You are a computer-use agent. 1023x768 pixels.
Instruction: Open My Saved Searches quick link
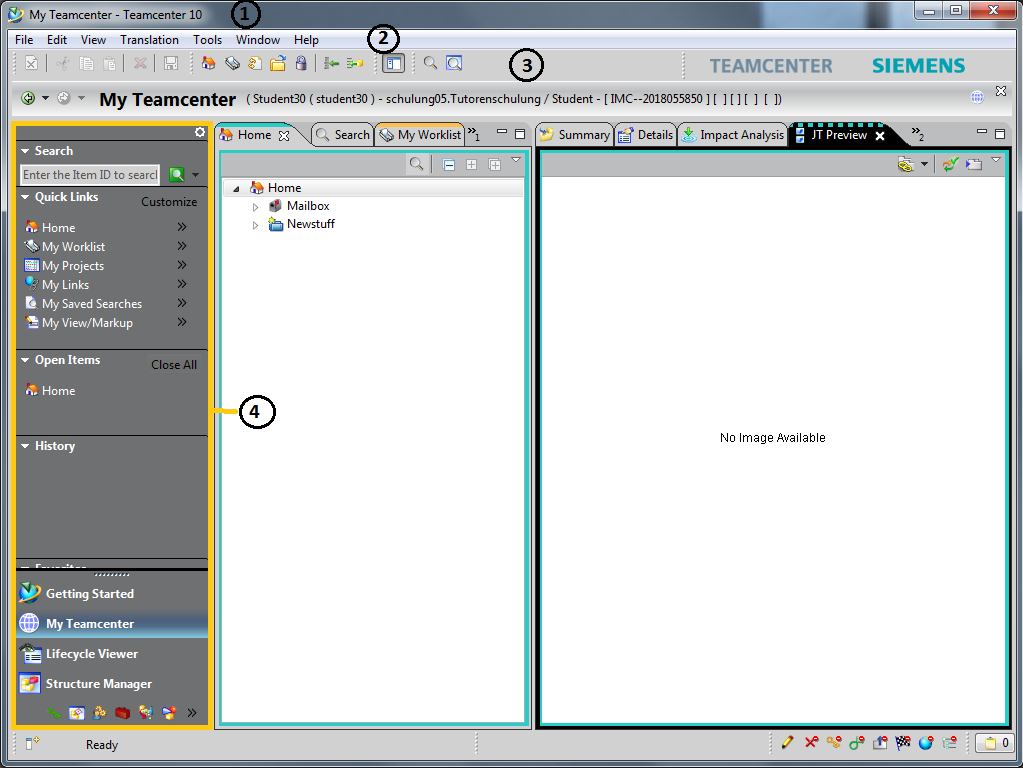(91, 303)
